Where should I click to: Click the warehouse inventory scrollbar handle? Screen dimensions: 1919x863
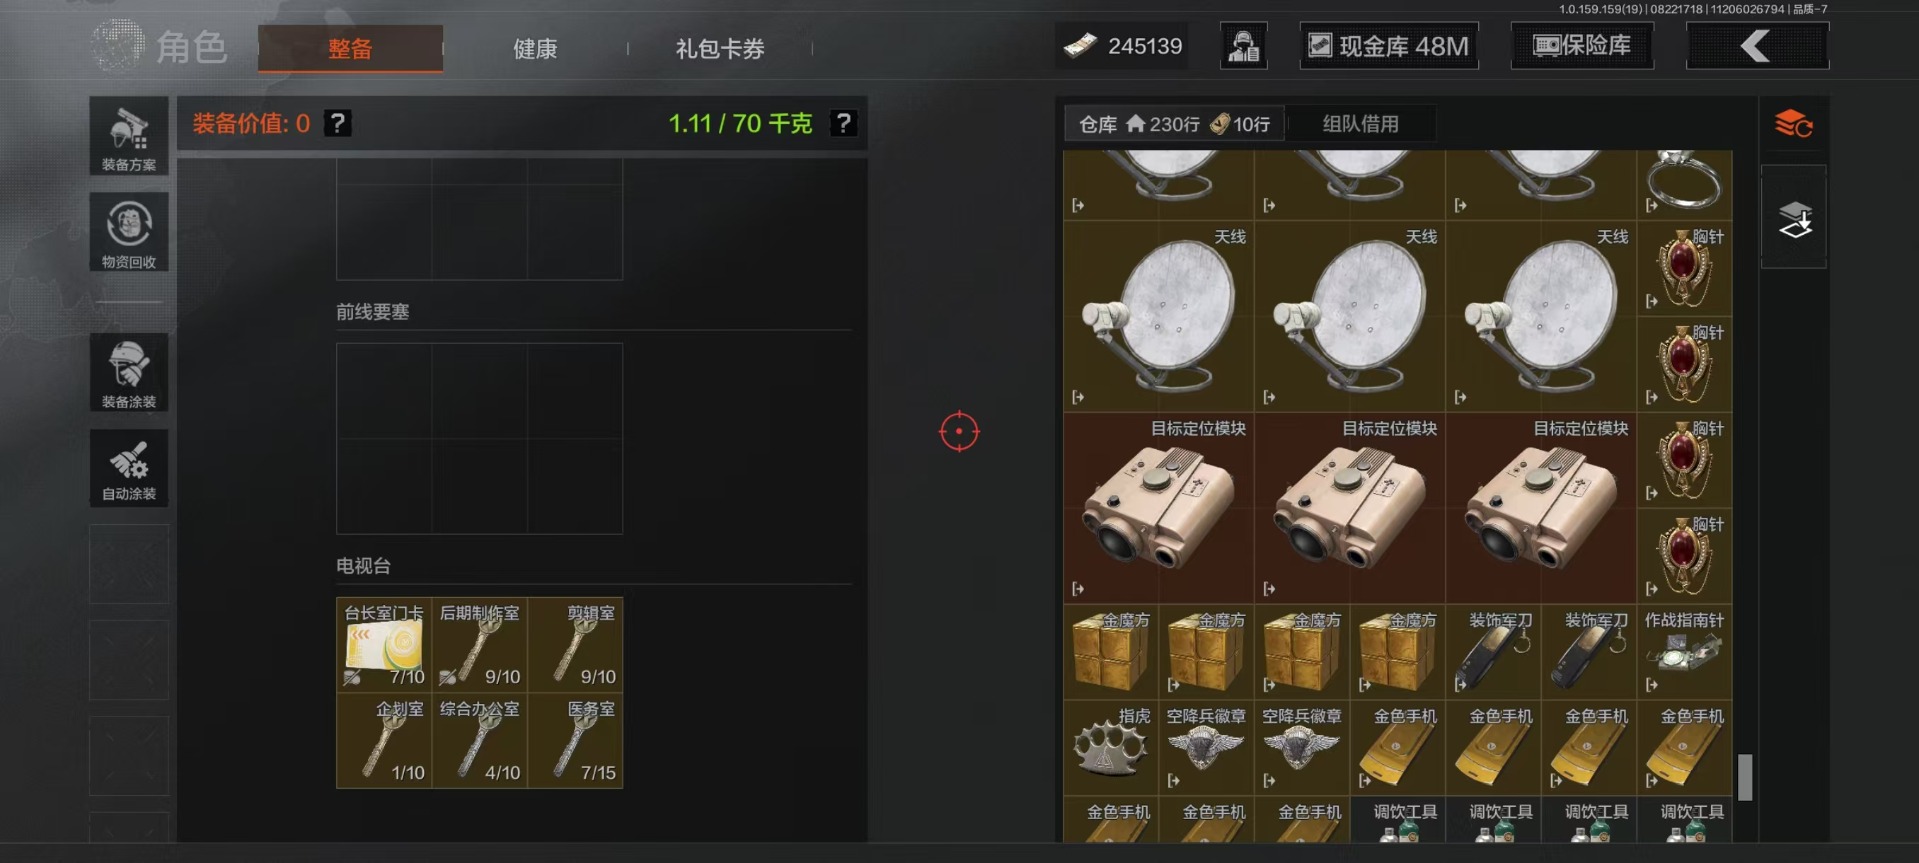[1745, 777]
